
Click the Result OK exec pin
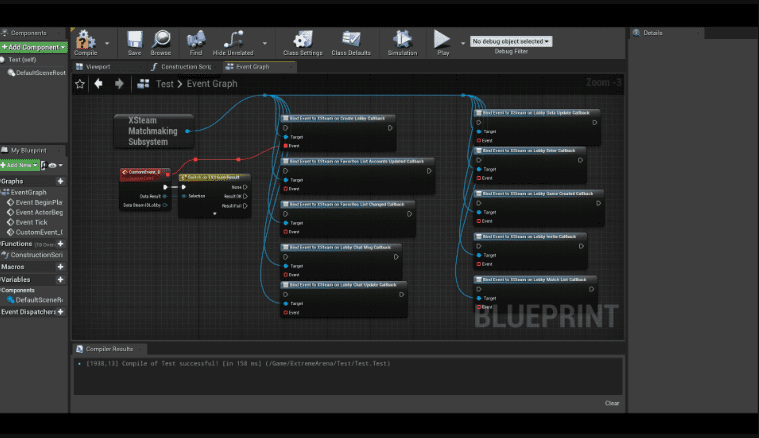245,196
